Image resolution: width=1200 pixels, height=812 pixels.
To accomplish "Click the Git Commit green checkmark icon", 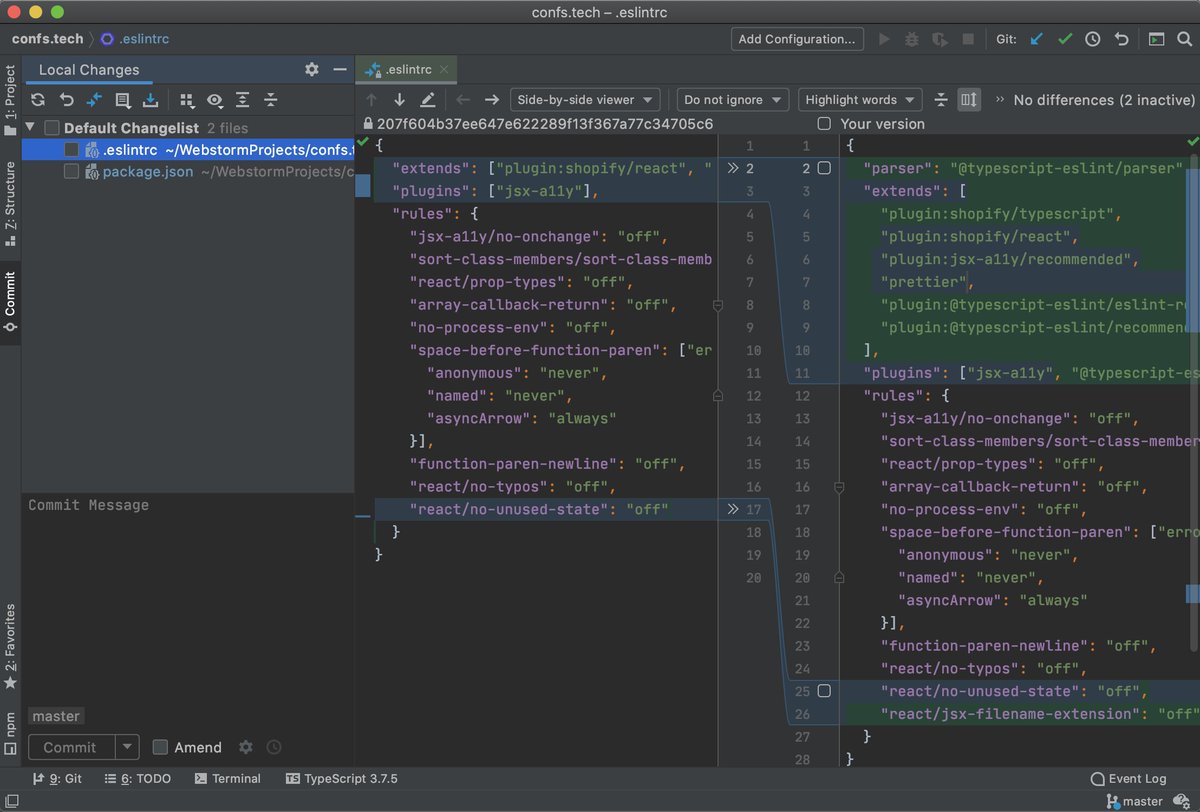I will coord(1064,39).
